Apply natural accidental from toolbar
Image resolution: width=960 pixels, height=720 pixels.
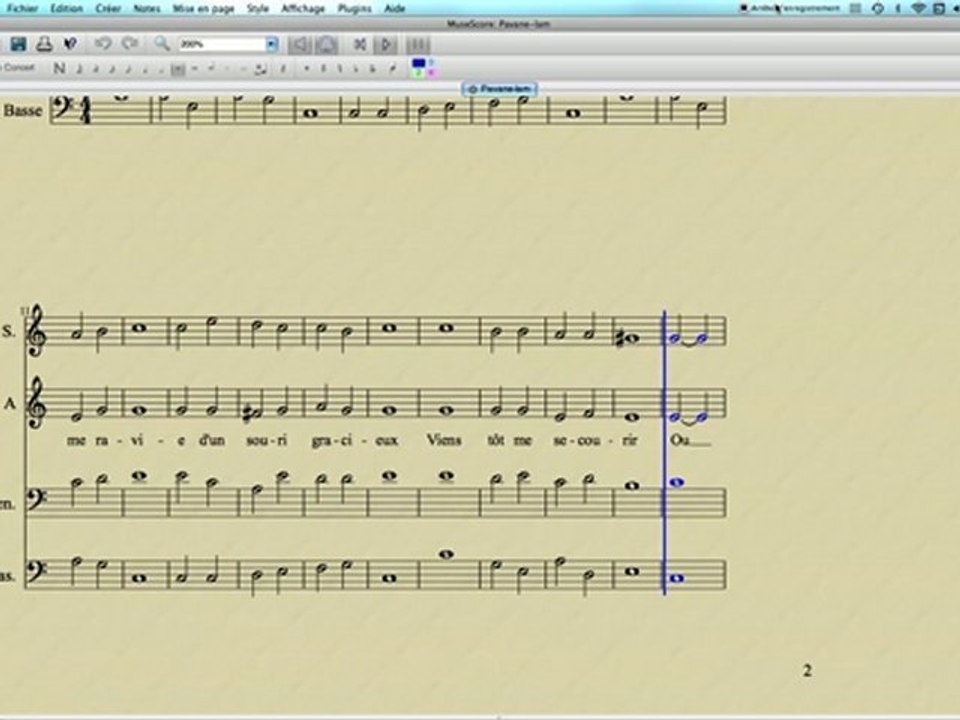coord(340,69)
